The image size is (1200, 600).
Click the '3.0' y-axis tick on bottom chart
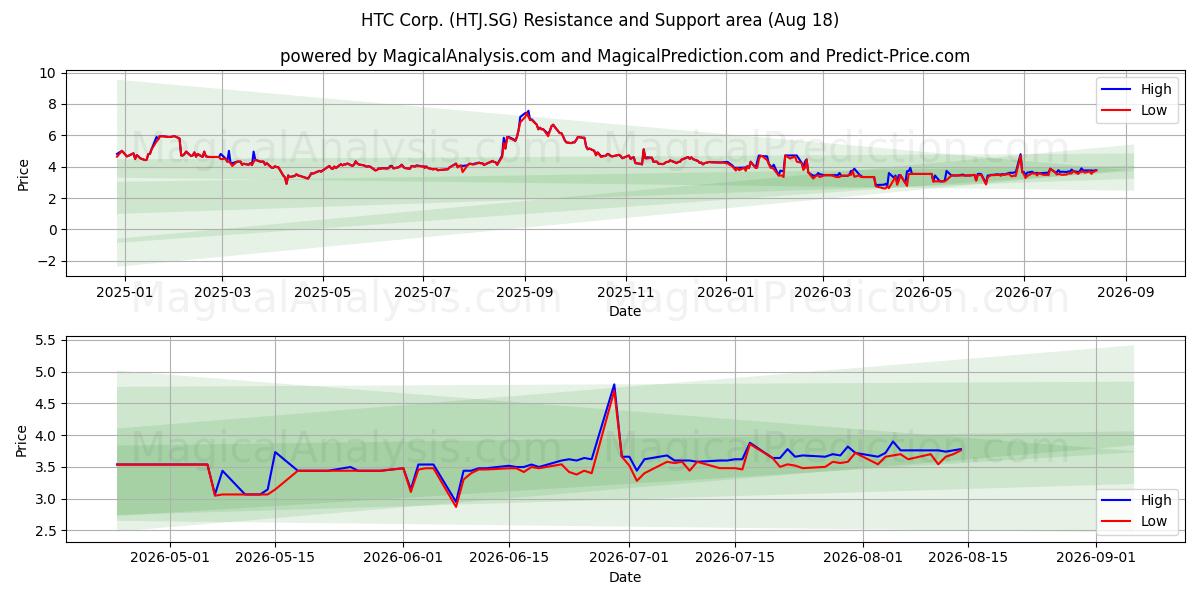click(x=45, y=500)
